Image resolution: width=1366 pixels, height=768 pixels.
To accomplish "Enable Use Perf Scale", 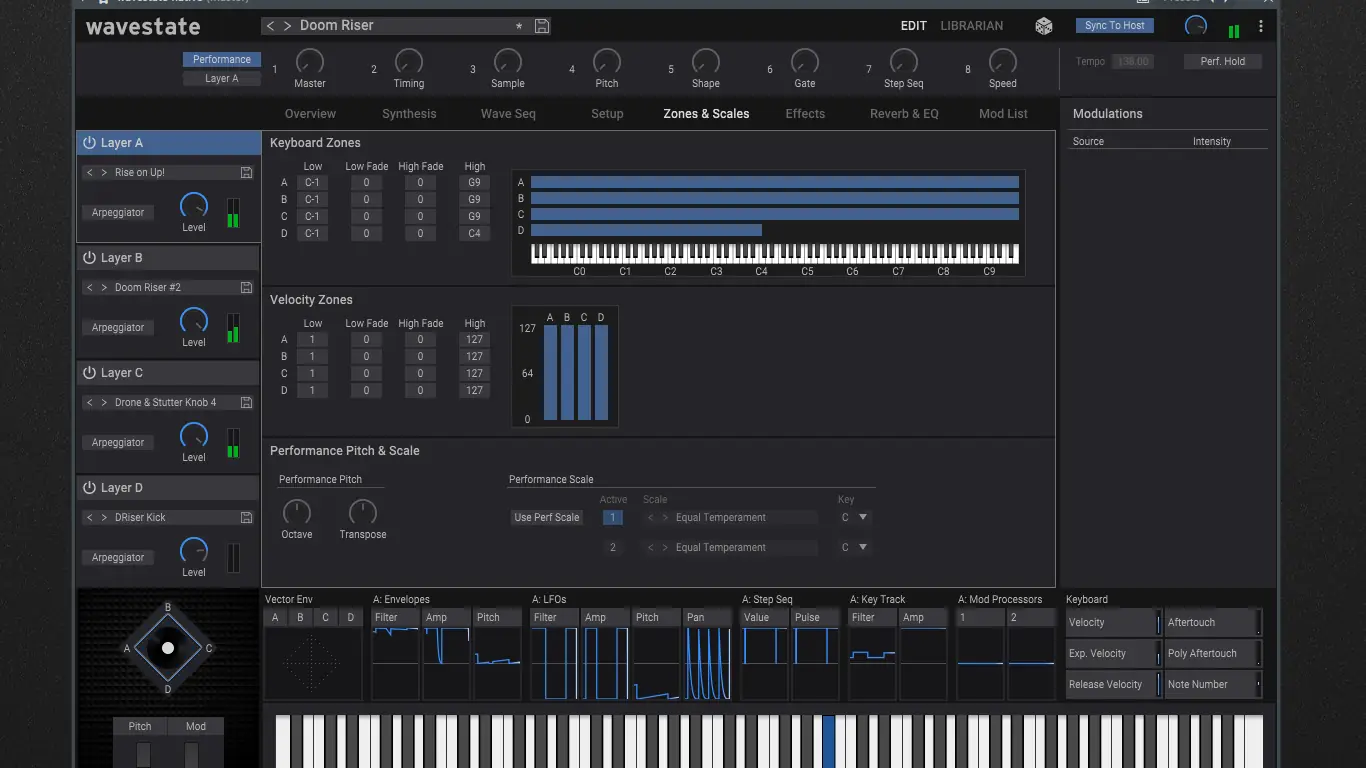I will pyautogui.click(x=546, y=518).
